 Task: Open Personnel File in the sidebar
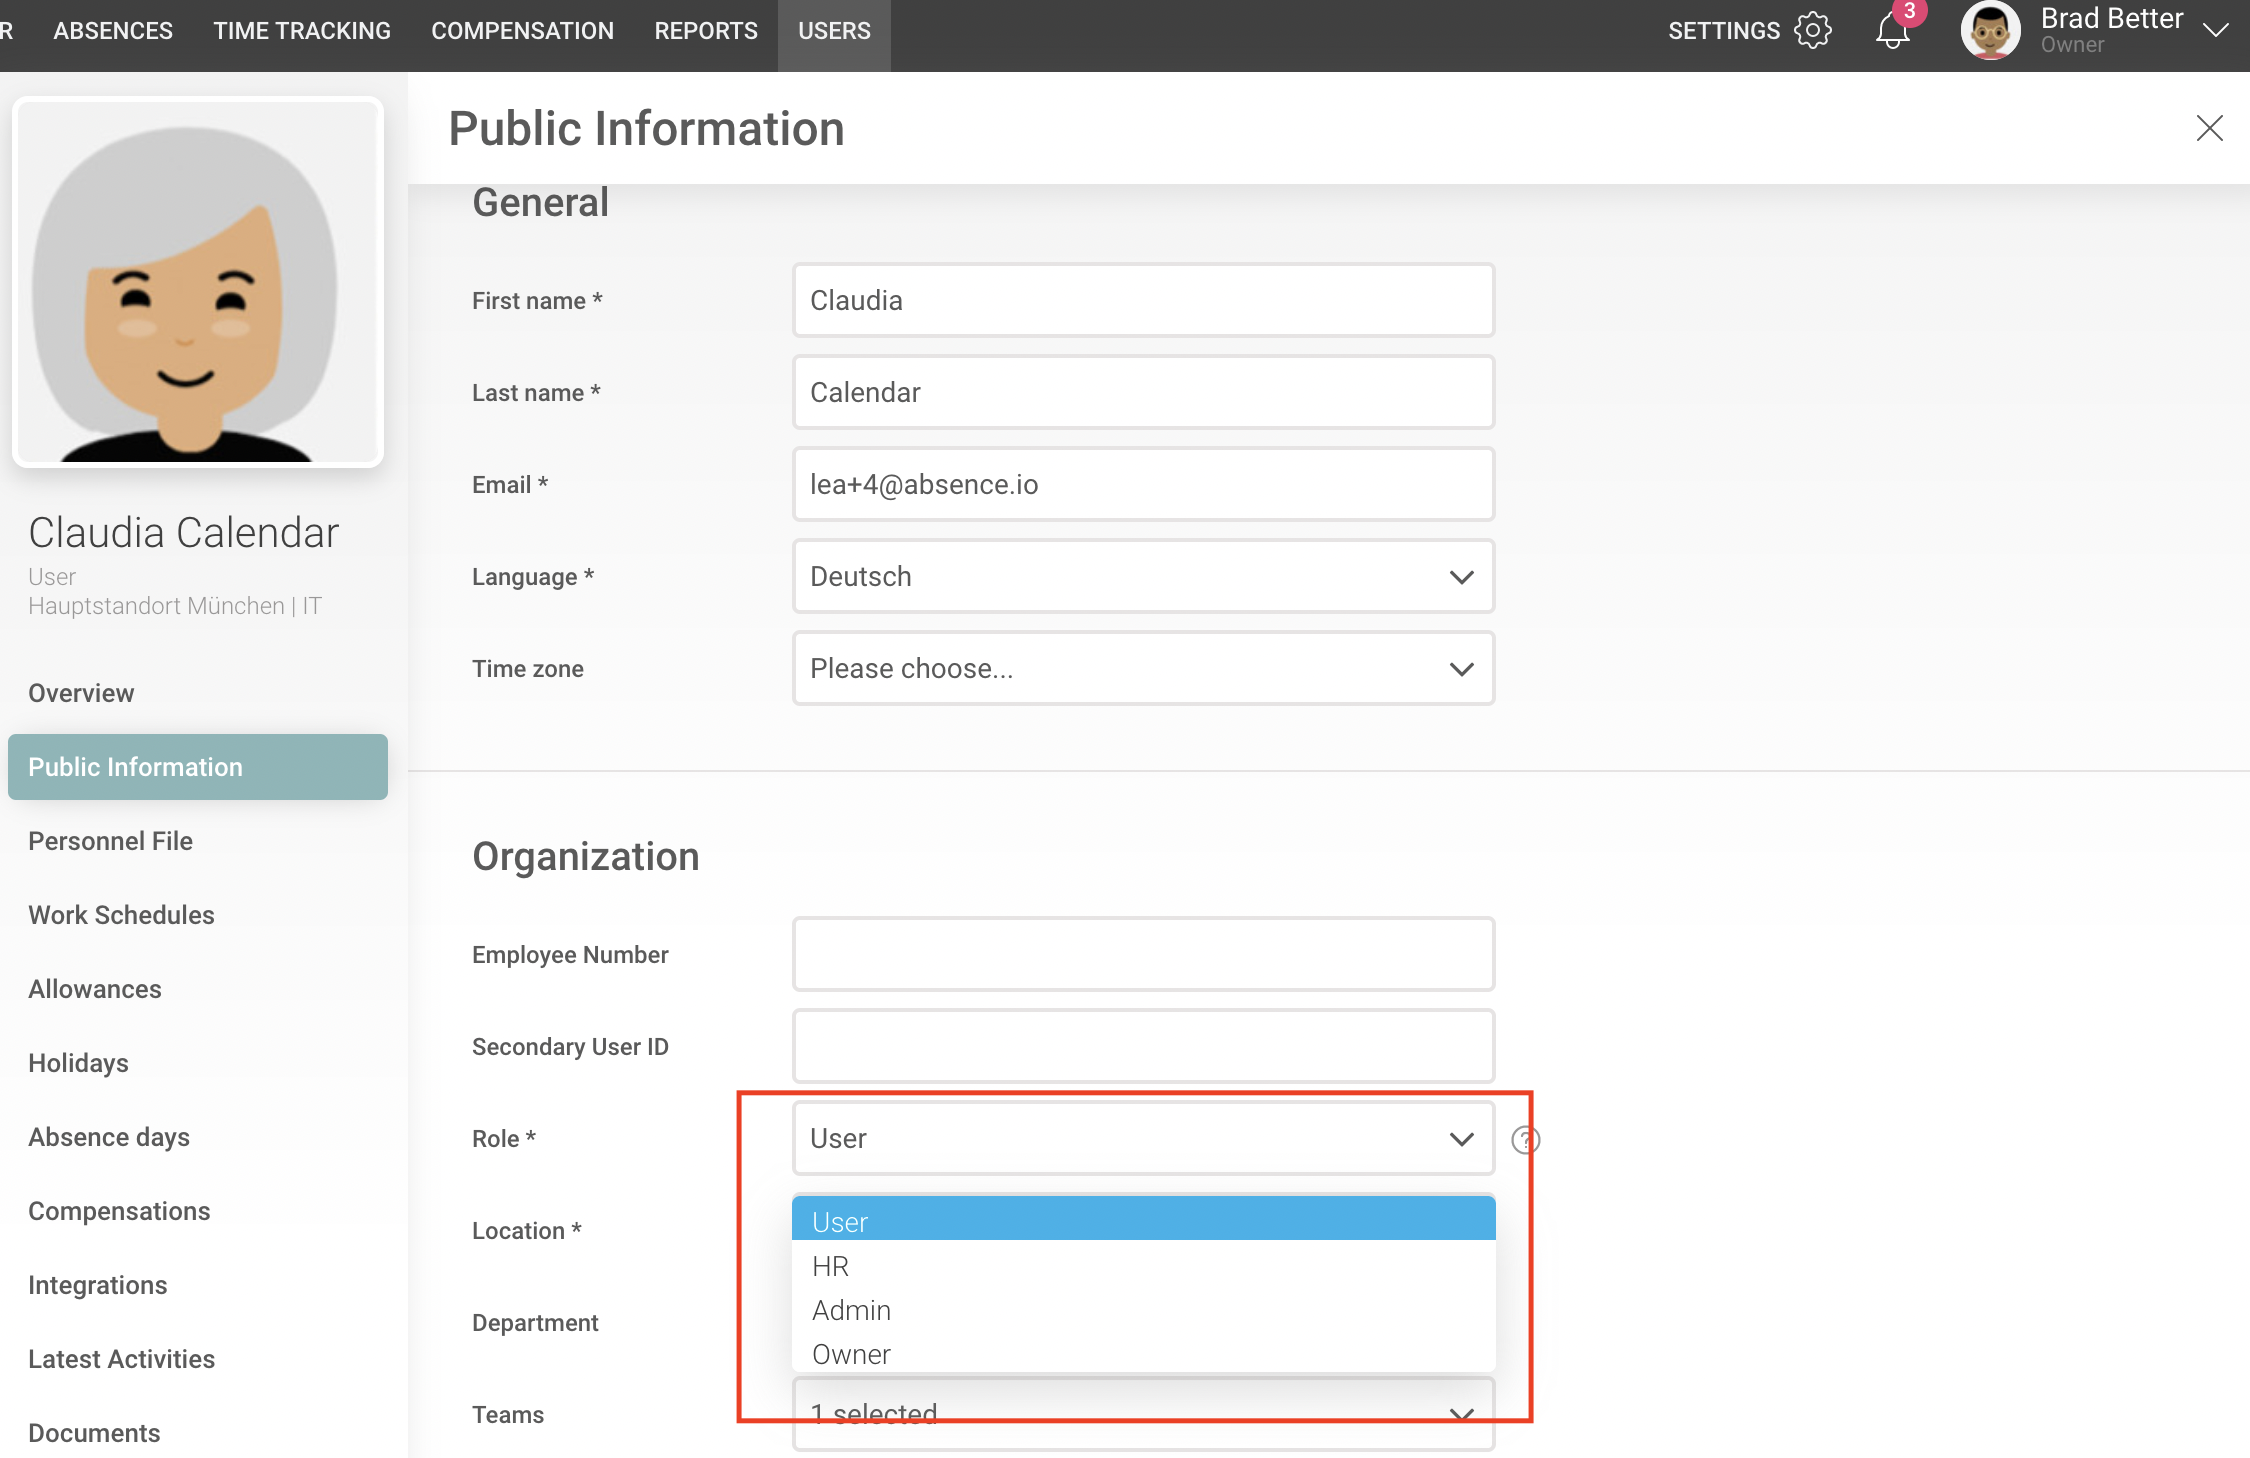(111, 841)
